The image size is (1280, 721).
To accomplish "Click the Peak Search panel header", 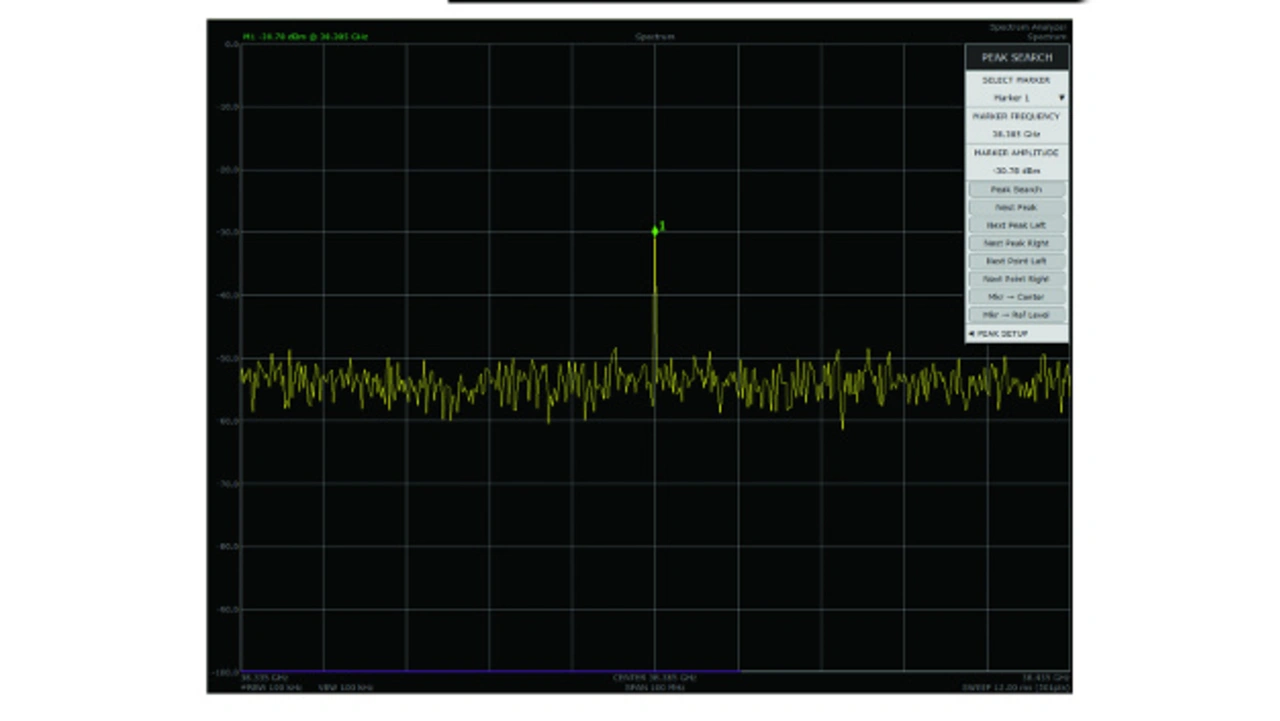I will pos(1016,58).
